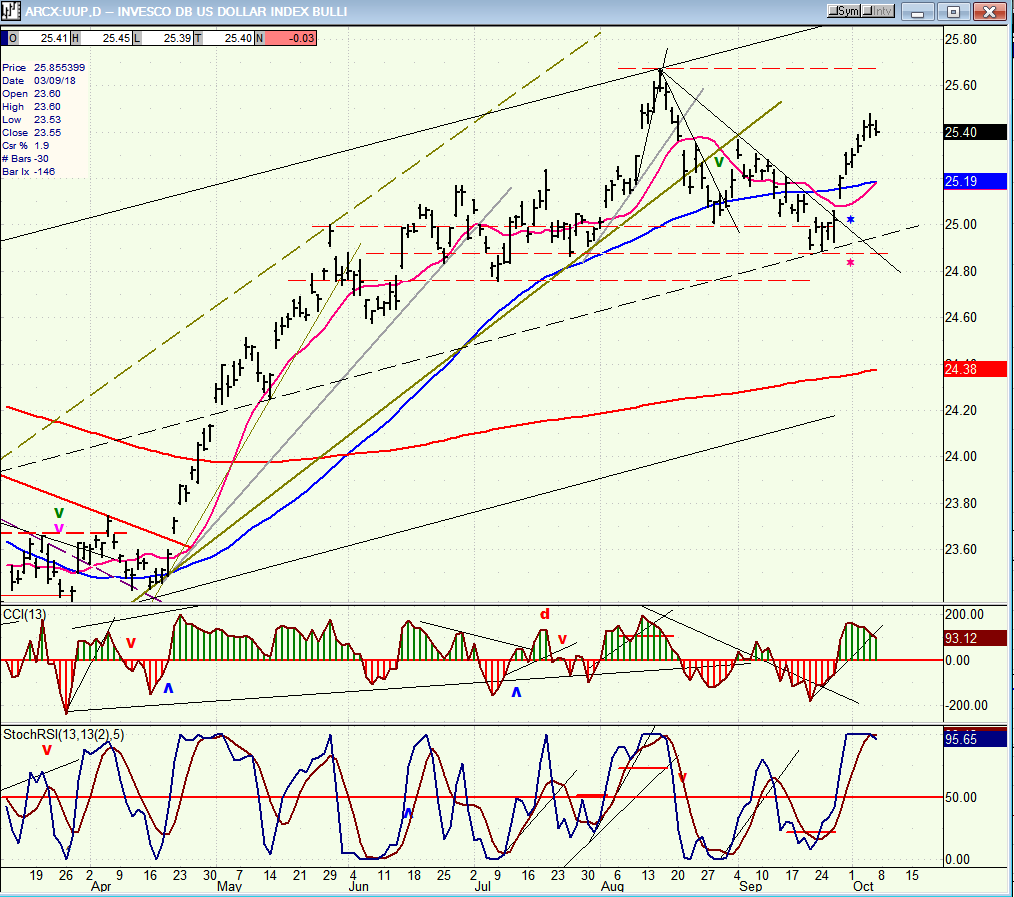Click the current price label 25.40

pos(975,132)
